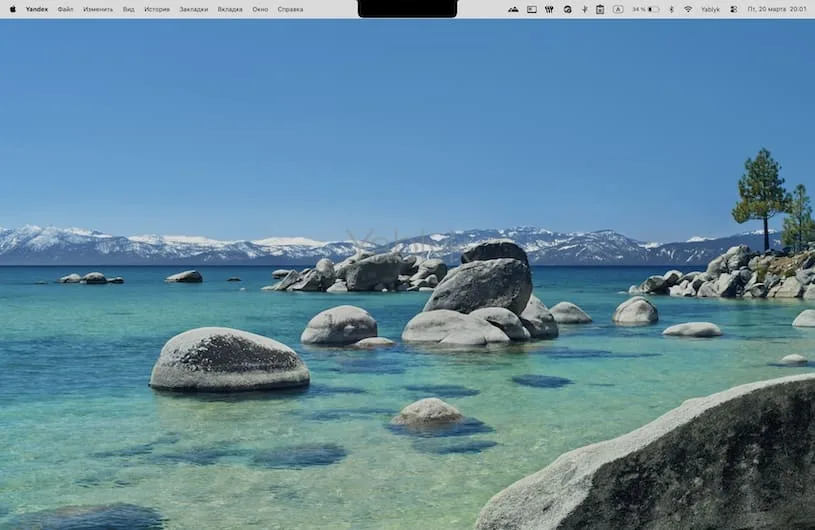Open the Apple menu
This screenshot has width=815, height=530.
click(x=12, y=9)
